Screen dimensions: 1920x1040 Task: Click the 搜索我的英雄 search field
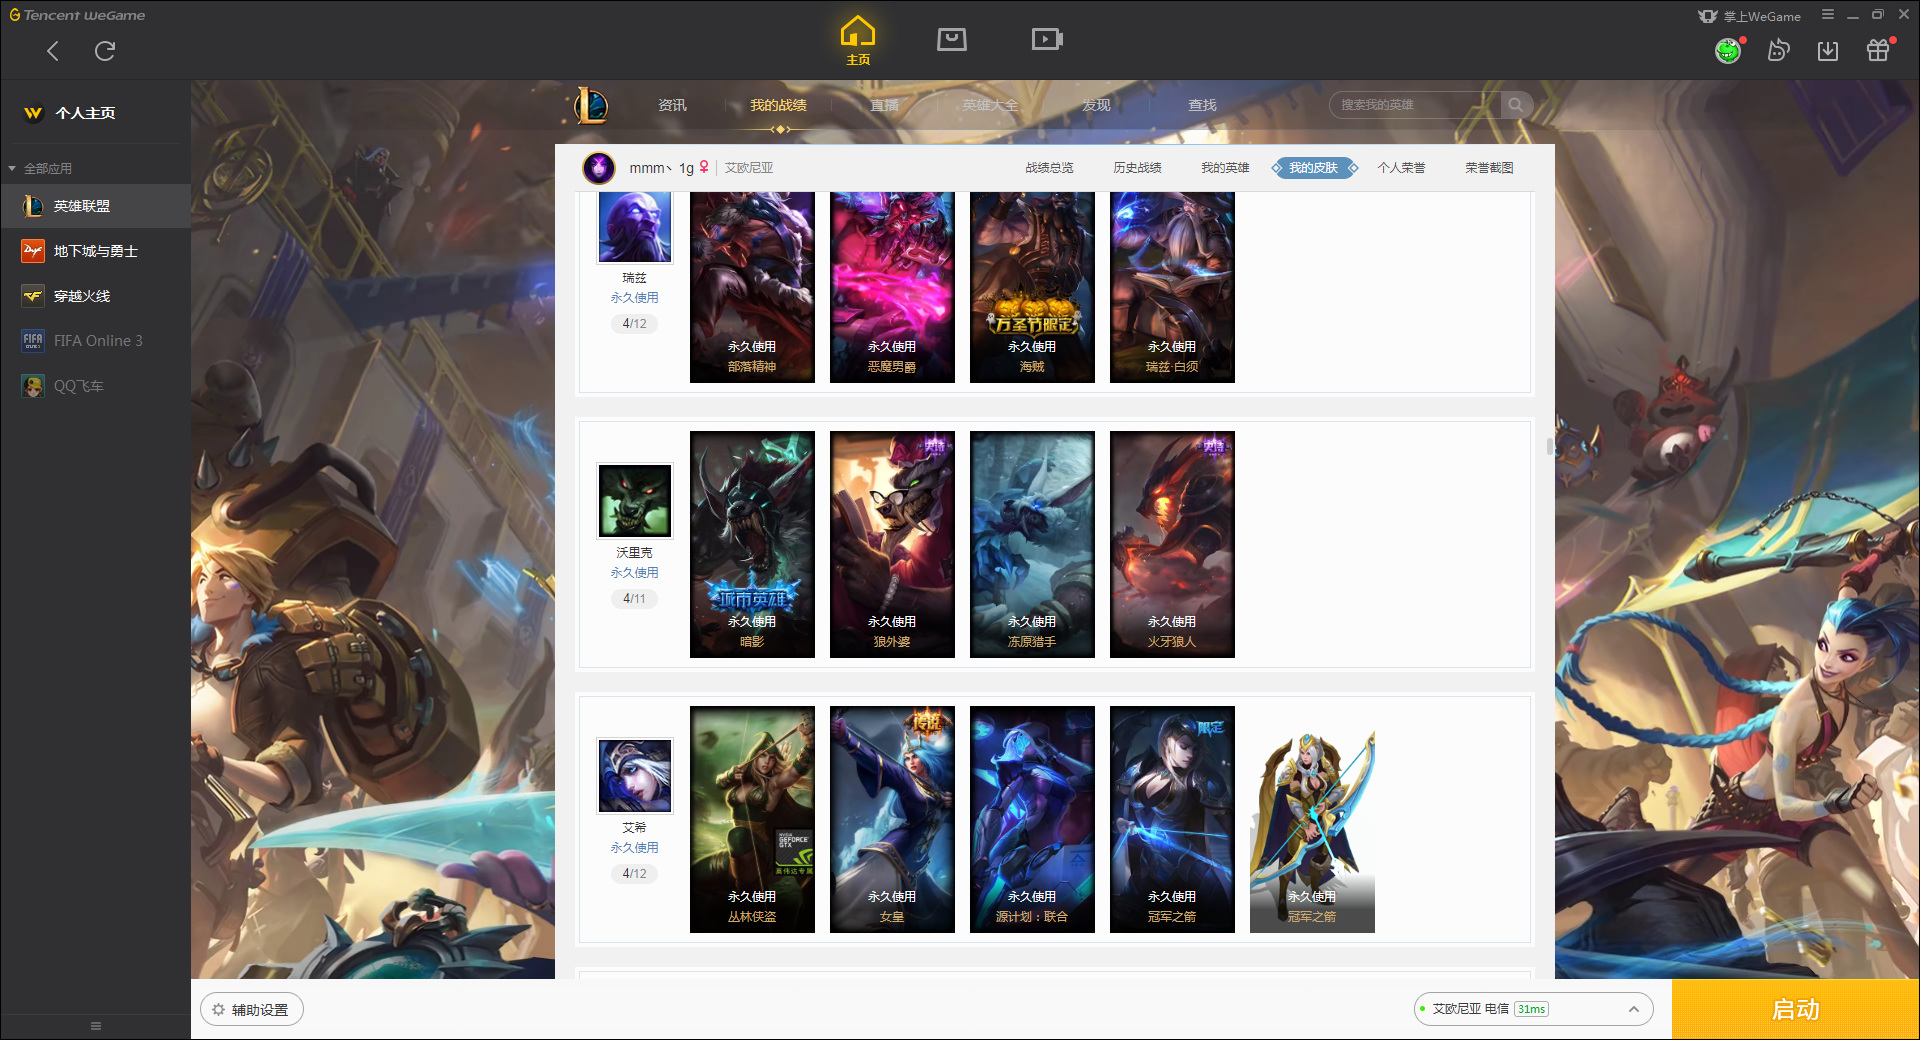[x=1415, y=105]
